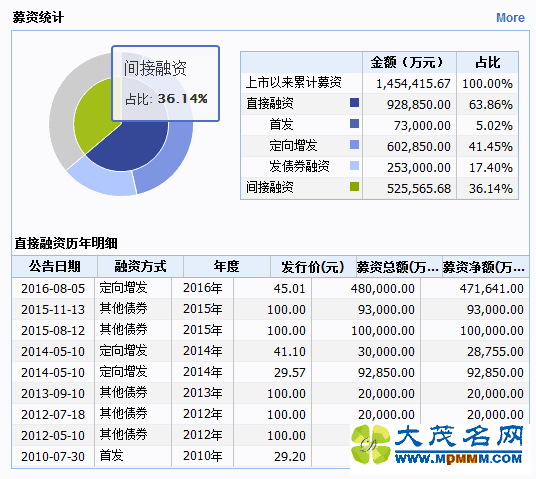Viewport: 536px width, 479px height.
Task: Click the 直接融资 dark blue legend swatch
Action: tap(354, 103)
